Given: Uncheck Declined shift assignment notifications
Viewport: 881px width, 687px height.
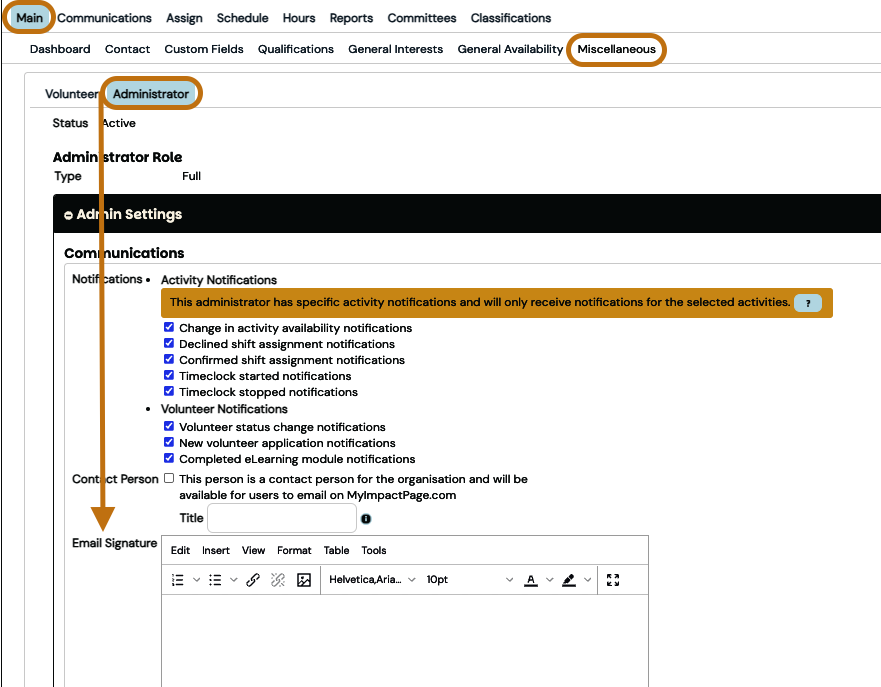Looking at the screenshot, I should pyautogui.click(x=169, y=344).
